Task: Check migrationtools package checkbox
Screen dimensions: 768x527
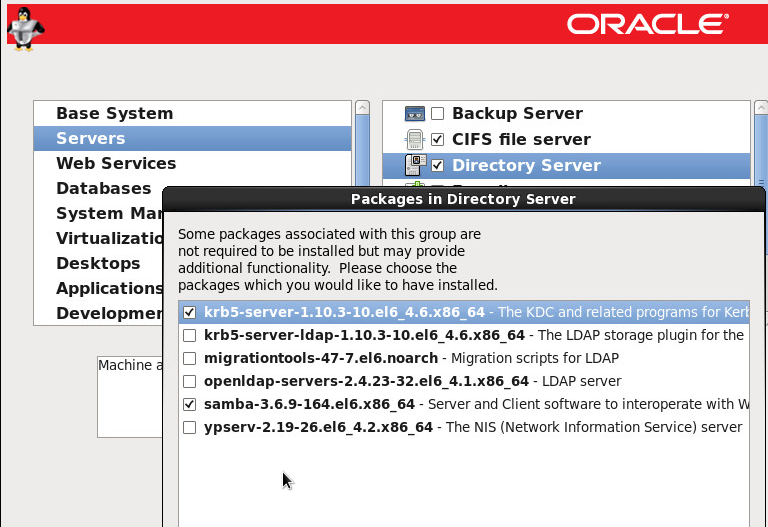Action: click(x=190, y=359)
